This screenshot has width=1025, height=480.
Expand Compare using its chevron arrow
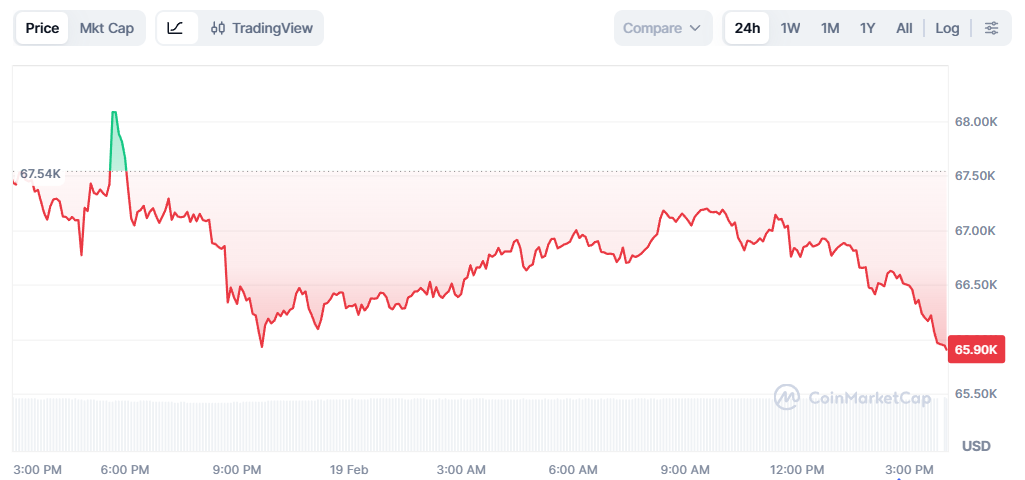695,28
